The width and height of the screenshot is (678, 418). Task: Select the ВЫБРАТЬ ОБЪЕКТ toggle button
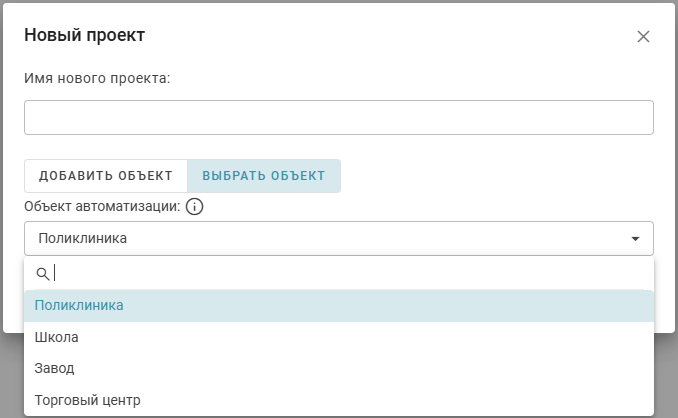(x=264, y=176)
